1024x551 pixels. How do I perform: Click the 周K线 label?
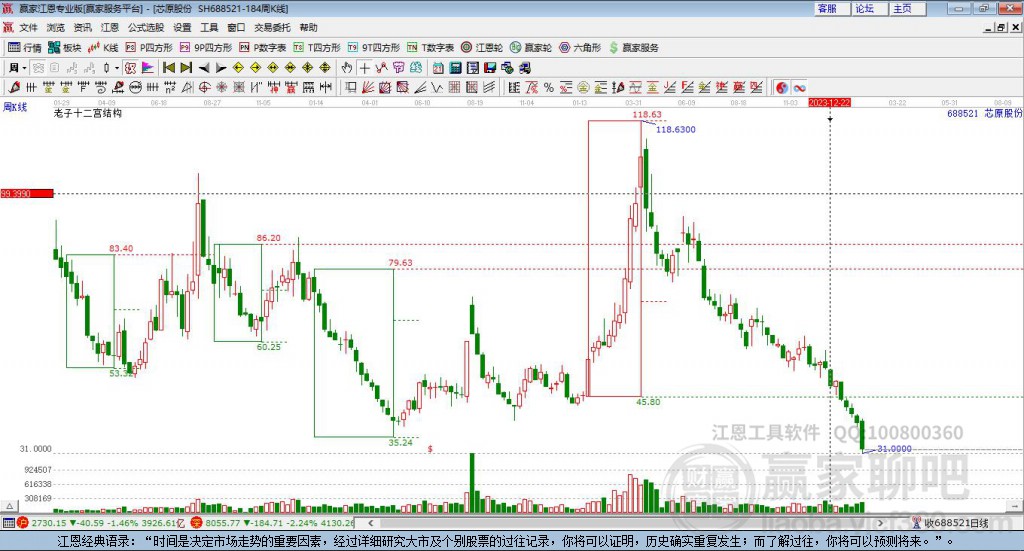15,107
